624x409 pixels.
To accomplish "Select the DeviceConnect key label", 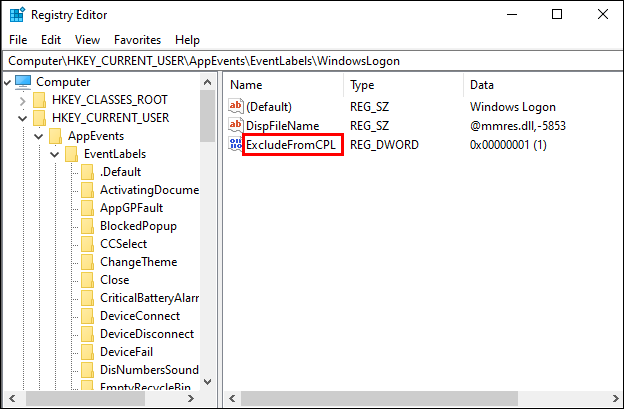I will coord(140,316).
